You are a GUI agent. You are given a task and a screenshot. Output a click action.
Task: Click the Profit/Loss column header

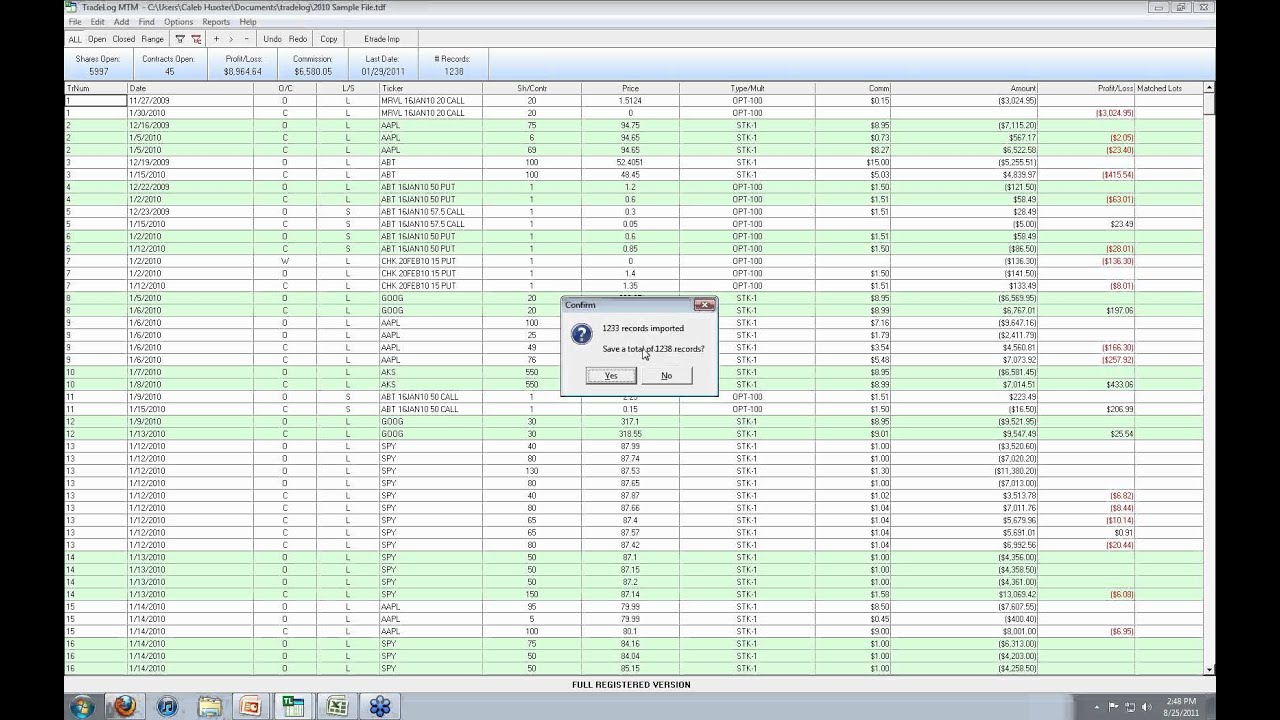pos(1087,88)
